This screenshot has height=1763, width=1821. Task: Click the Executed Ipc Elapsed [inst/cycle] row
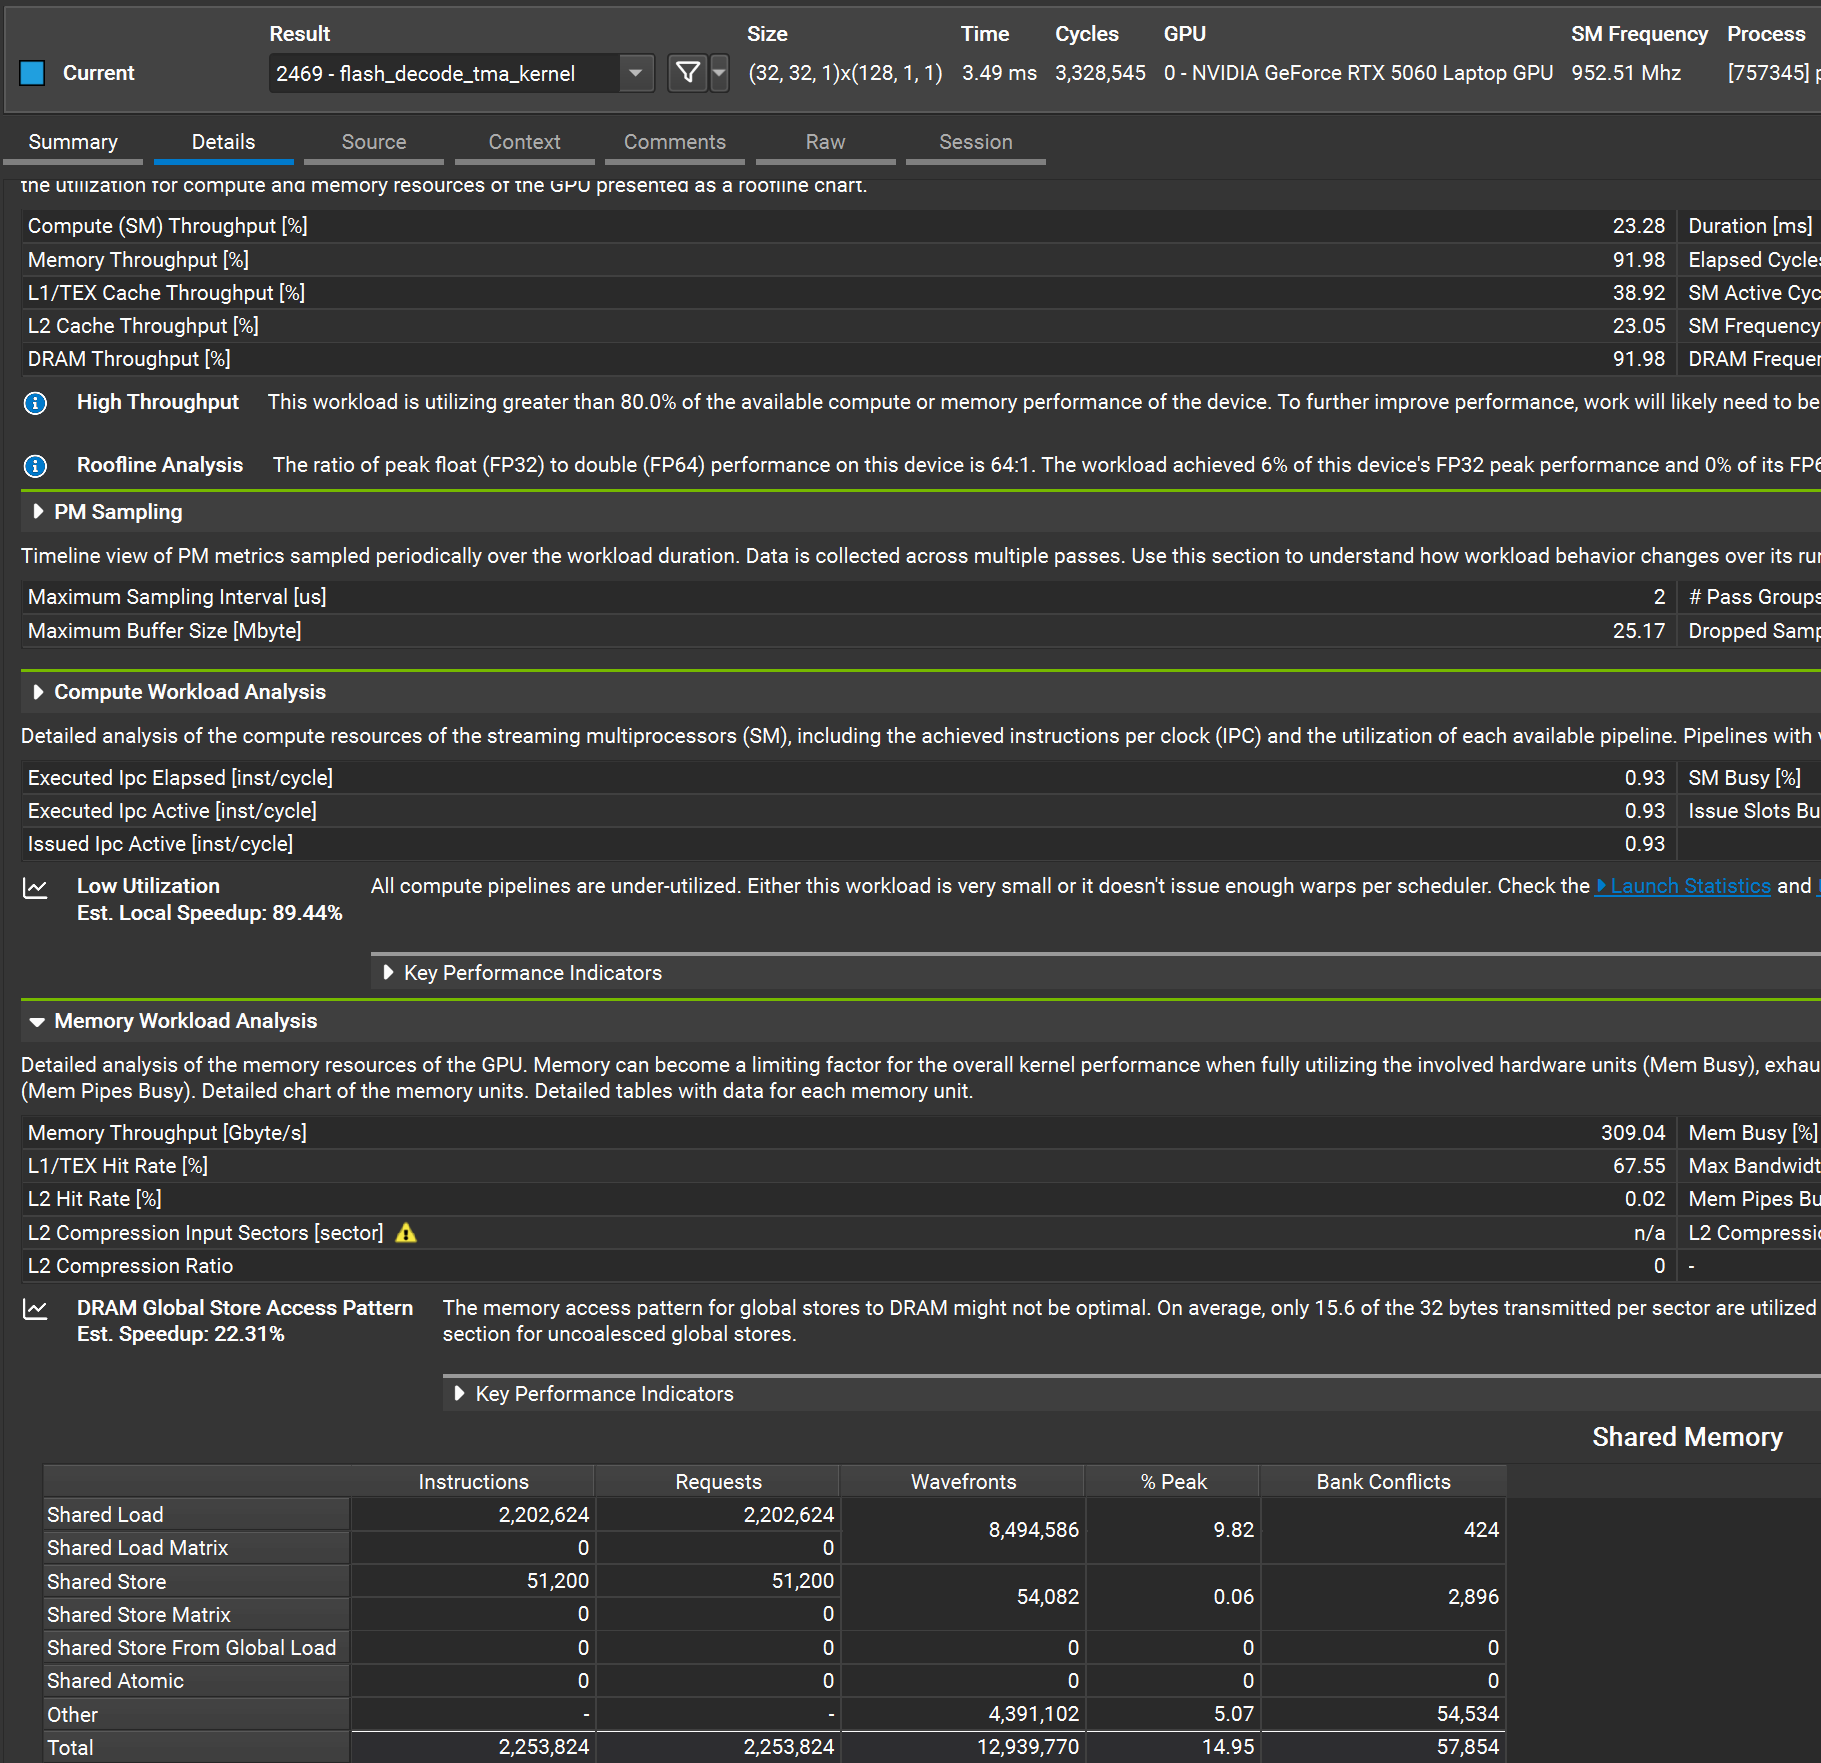click(x=846, y=778)
